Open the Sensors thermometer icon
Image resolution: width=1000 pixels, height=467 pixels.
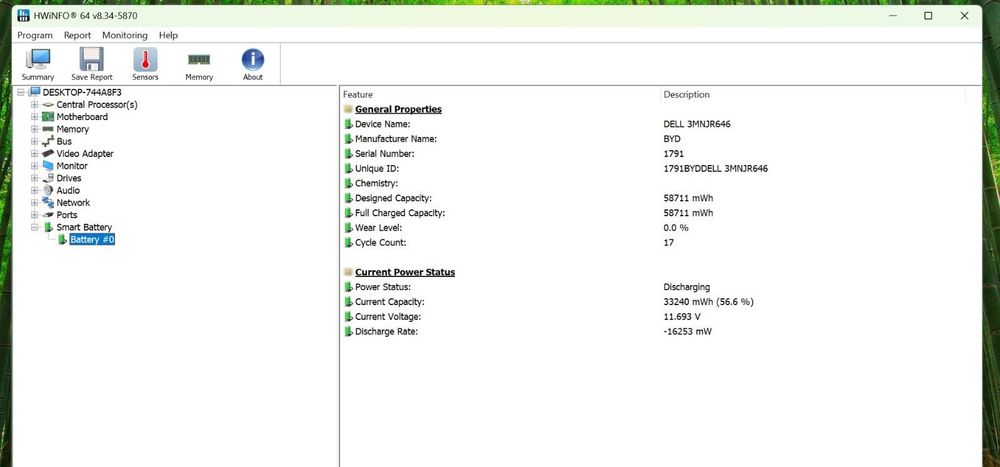pos(145,59)
